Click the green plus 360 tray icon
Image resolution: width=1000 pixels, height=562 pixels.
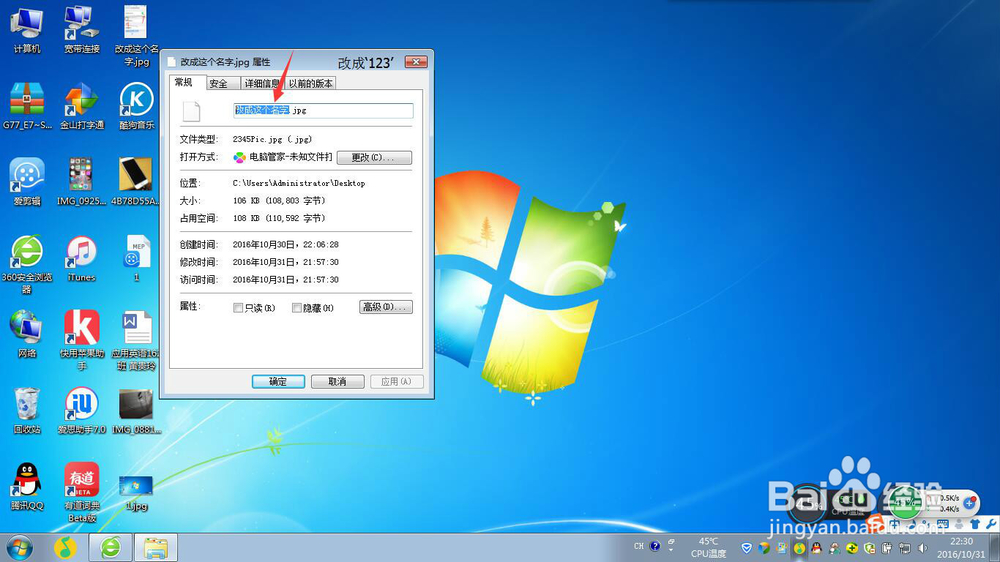point(851,548)
